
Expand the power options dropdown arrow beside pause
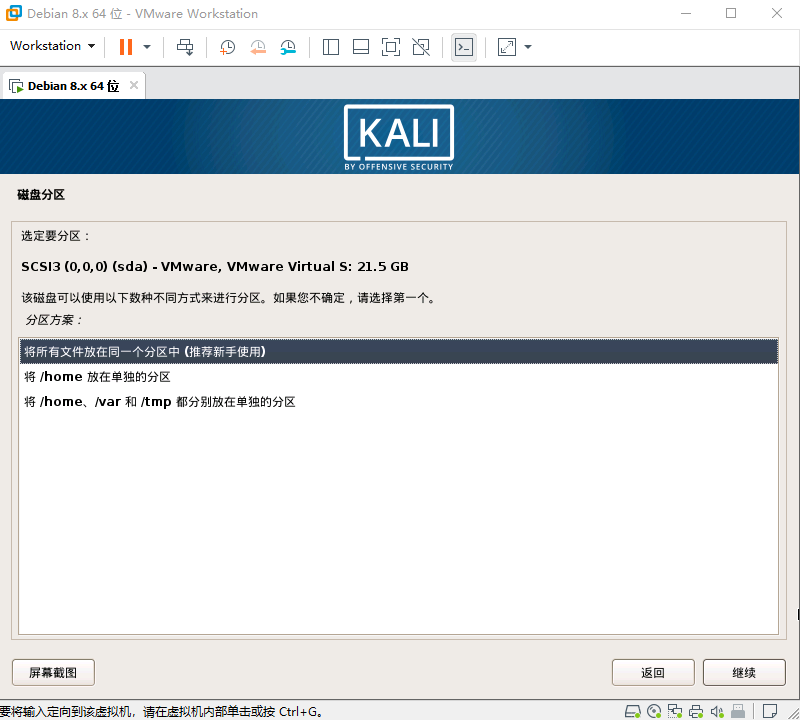click(147, 47)
